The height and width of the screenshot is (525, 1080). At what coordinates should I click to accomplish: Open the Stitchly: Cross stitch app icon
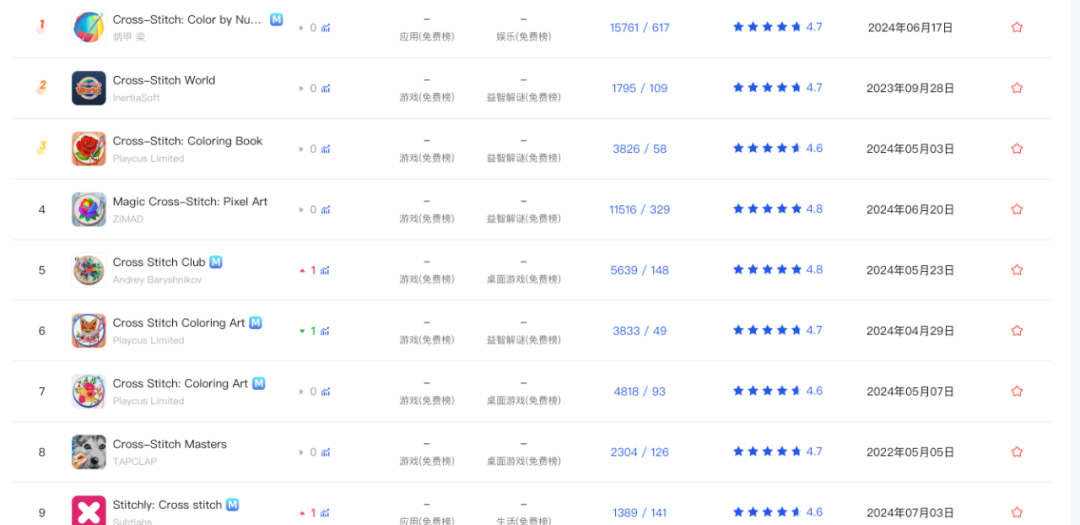point(89,511)
